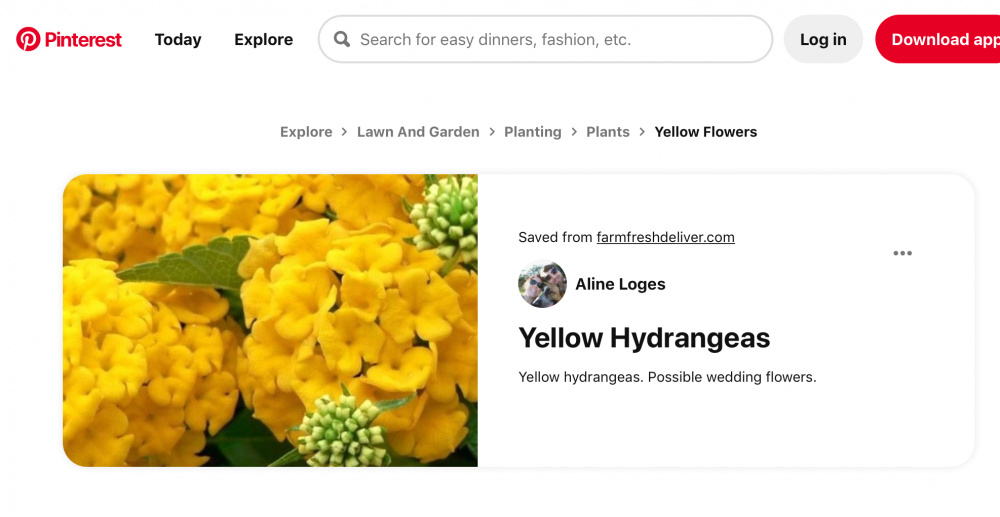The image size is (1000, 517).
Task: Open farmfreshdeliver.com source link
Action: [665, 237]
